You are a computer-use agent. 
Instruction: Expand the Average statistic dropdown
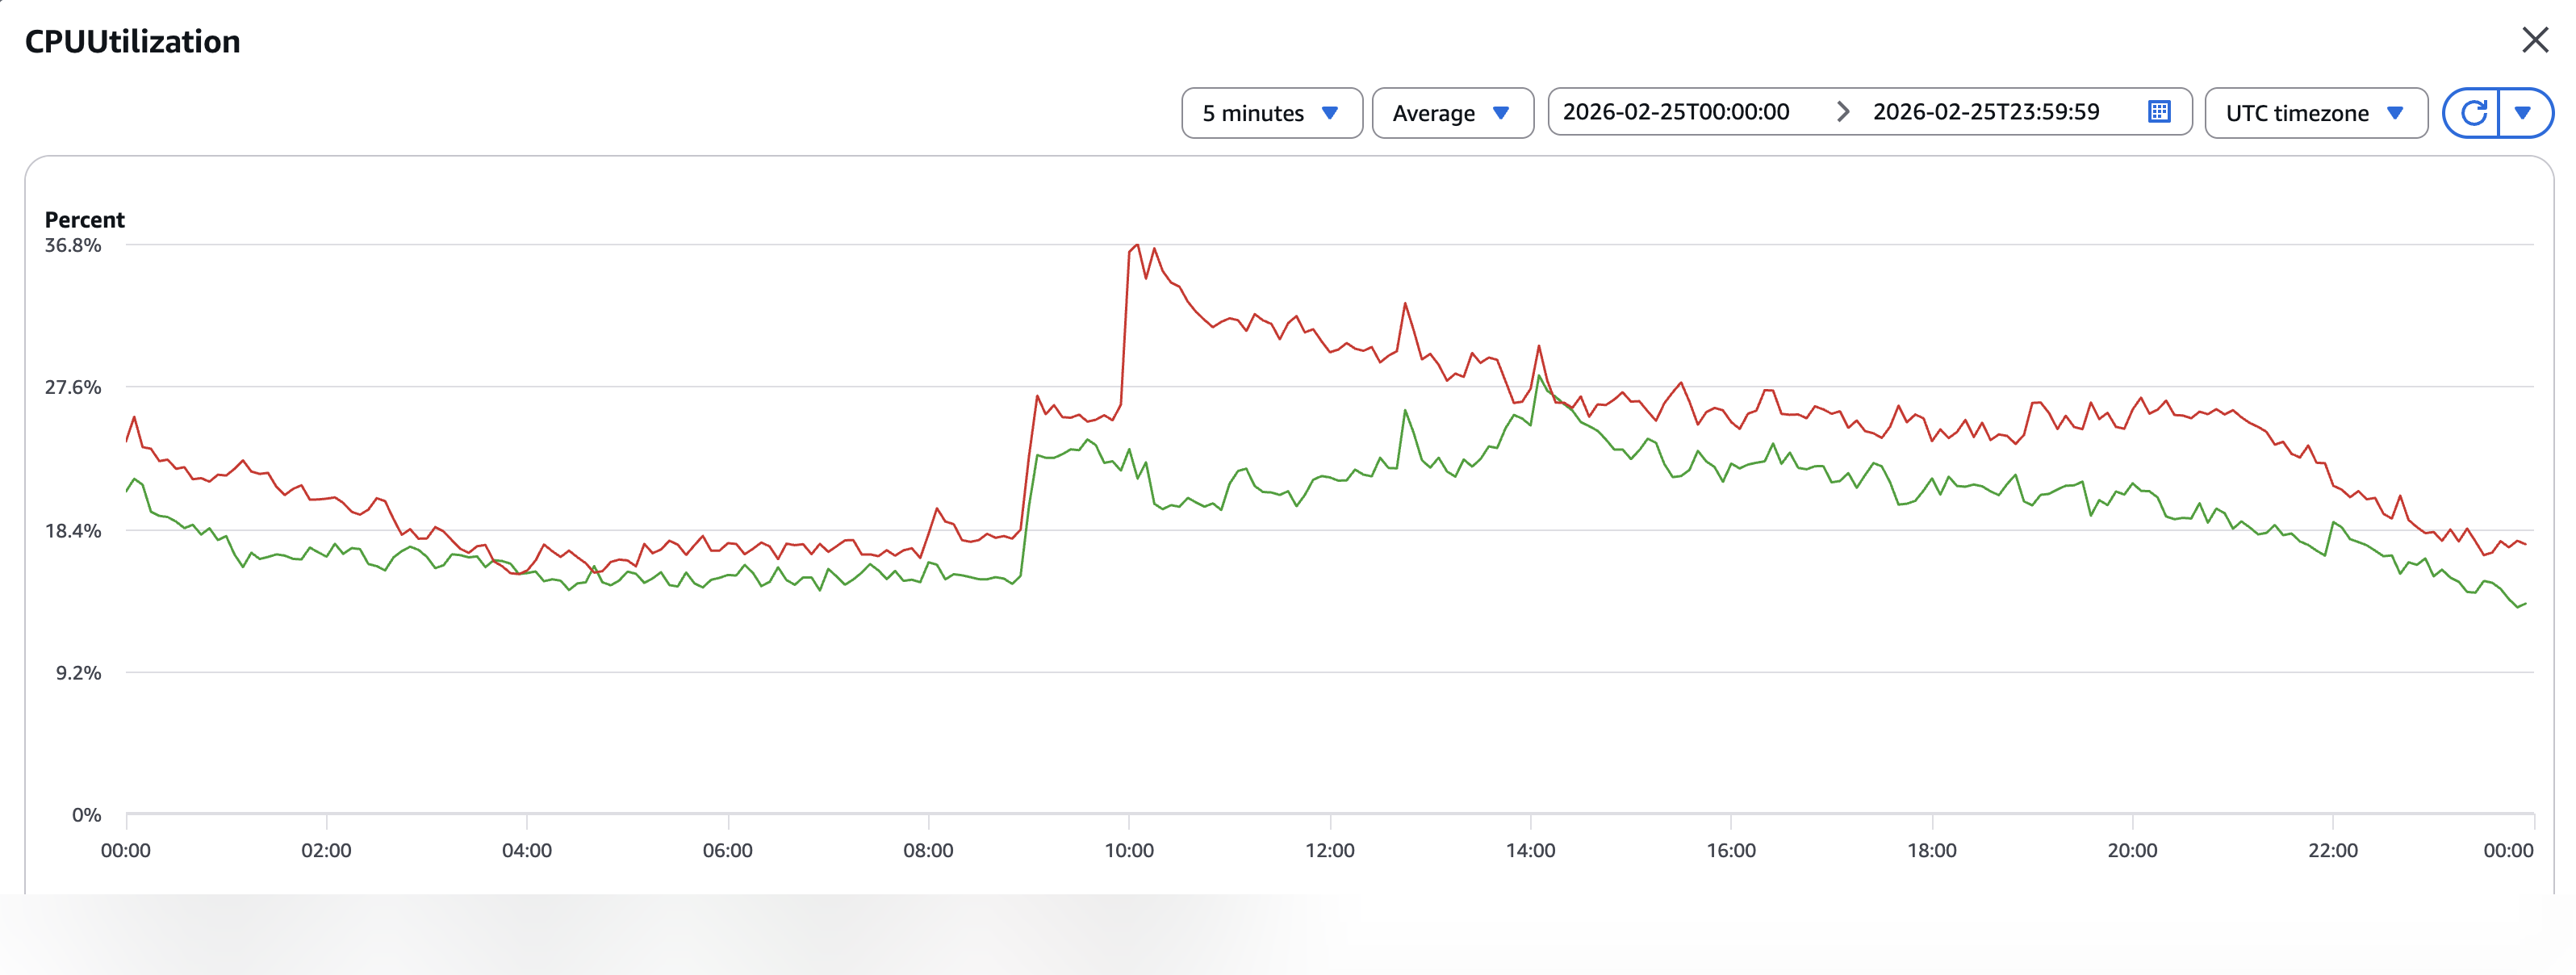tap(1451, 113)
